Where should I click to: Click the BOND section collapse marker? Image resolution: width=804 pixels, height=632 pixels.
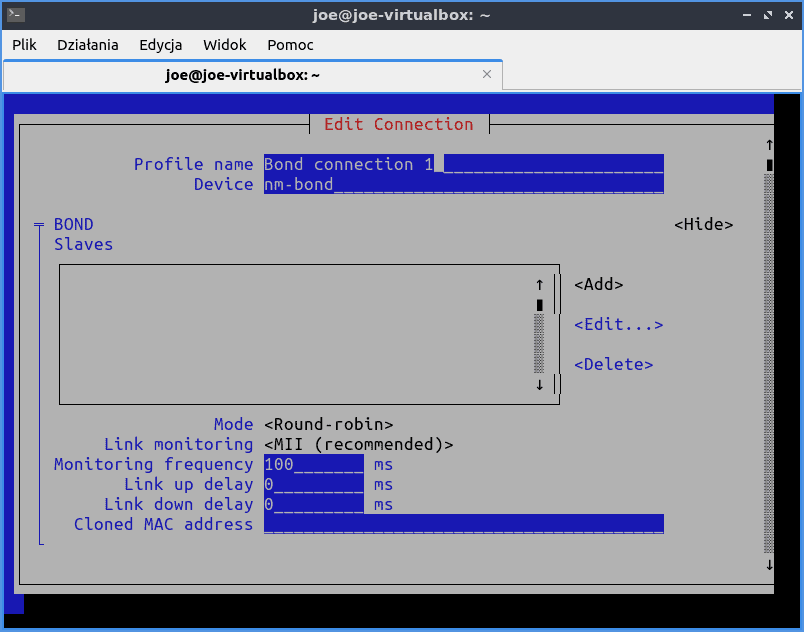(38, 224)
